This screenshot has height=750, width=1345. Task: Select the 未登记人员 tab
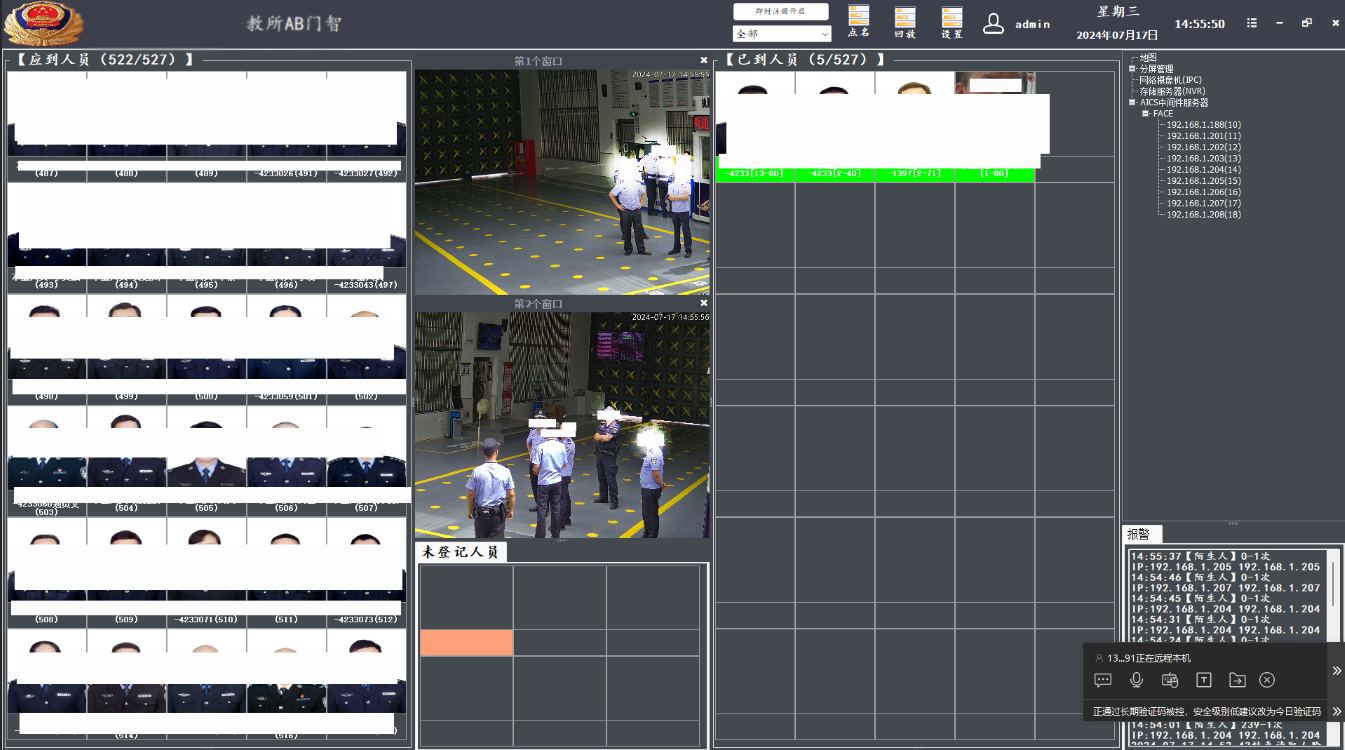pos(460,552)
